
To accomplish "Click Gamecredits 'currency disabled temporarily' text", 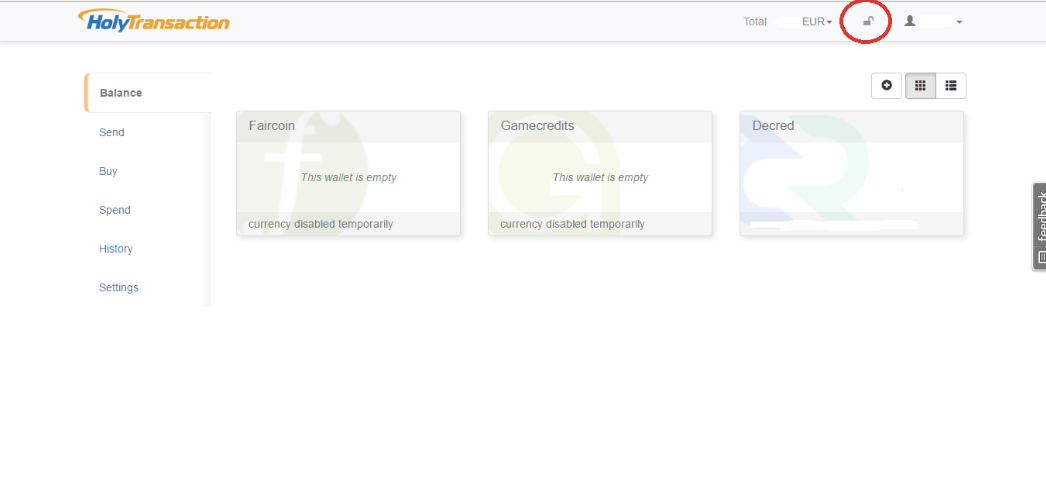I will [x=572, y=224].
